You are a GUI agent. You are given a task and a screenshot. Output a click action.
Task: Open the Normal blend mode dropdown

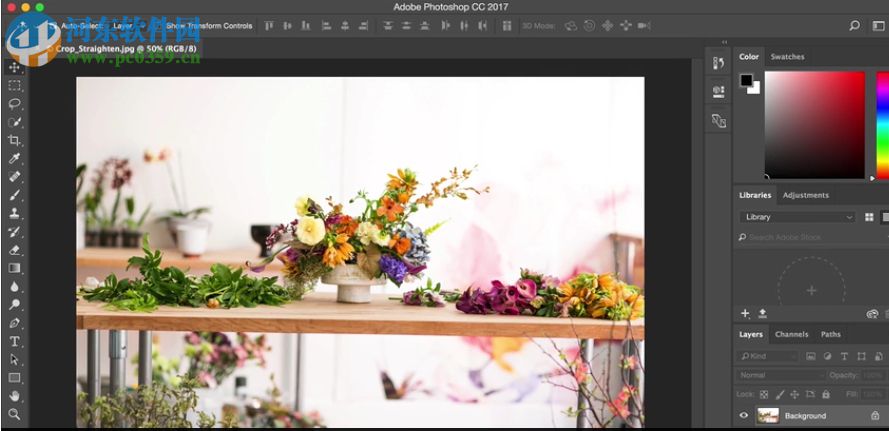780,375
